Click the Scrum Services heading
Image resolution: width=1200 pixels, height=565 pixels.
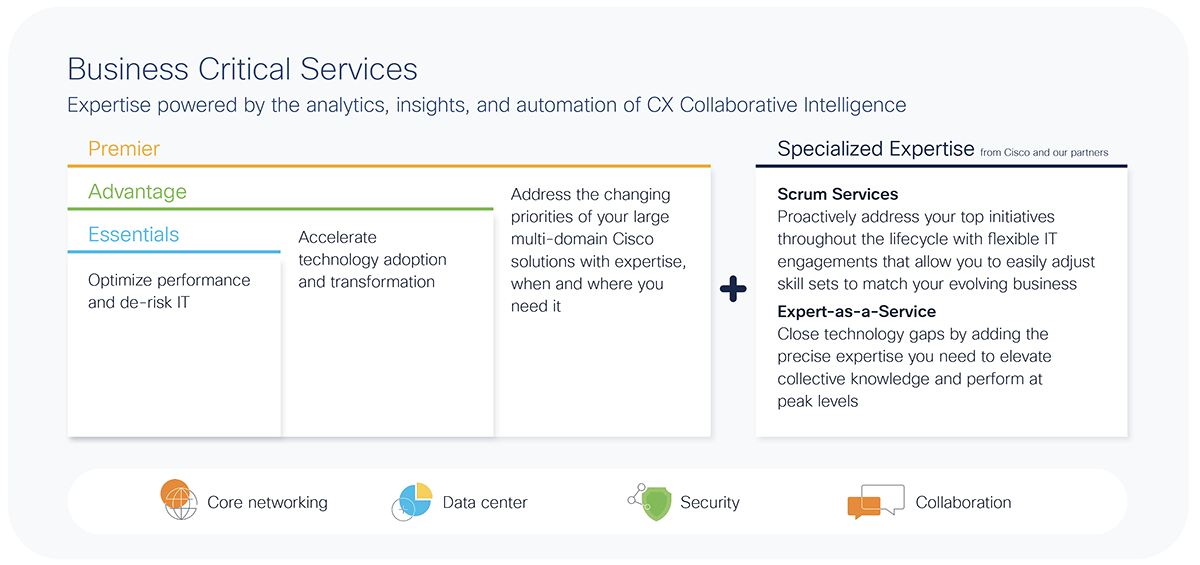(x=838, y=194)
